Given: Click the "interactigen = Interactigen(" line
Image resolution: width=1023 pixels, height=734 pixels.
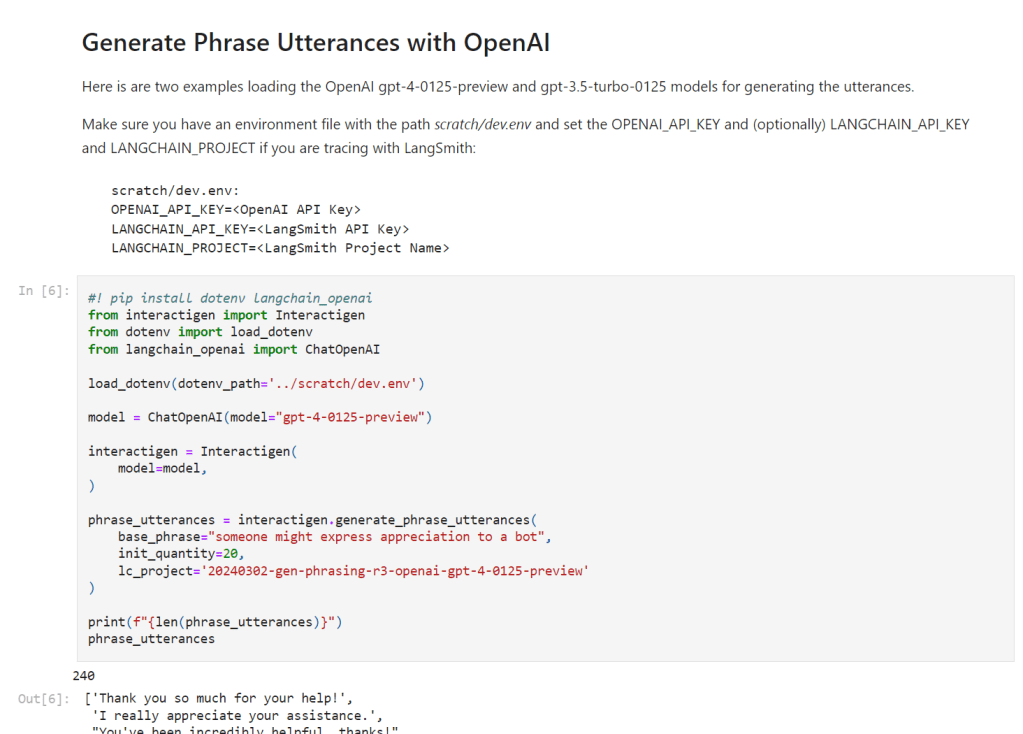Looking at the screenshot, I should (x=192, y=452).
